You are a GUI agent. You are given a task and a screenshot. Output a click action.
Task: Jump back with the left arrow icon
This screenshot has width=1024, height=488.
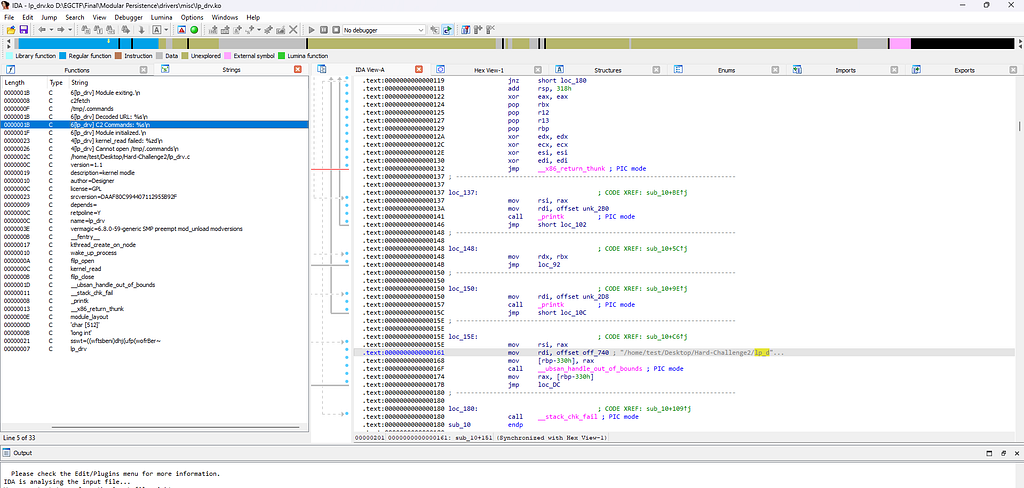click(42, 30)
